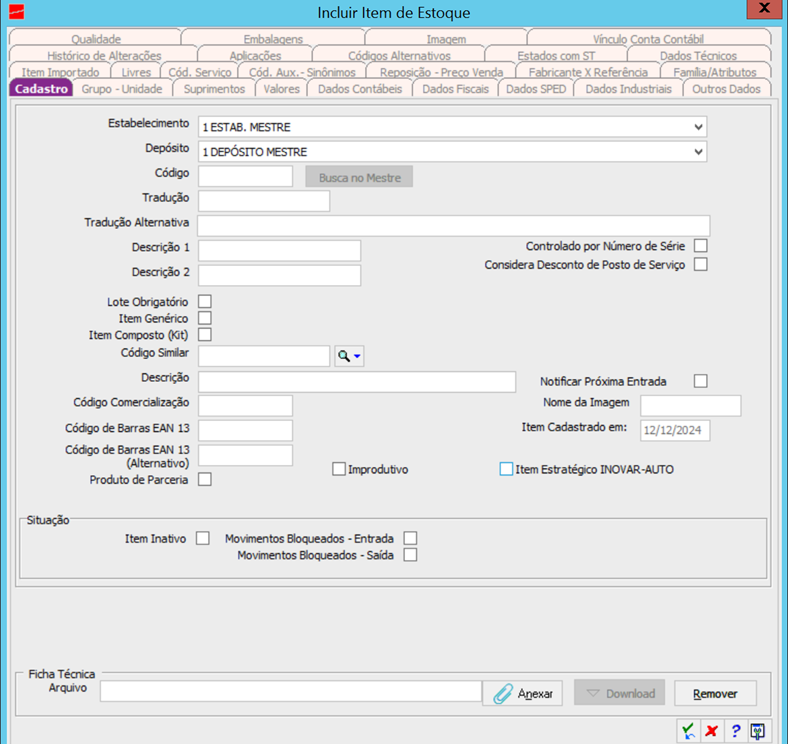788x744 pixels.
Task: Expand the Estabelecimento dropdown
Action: click(x=697, y=127)
